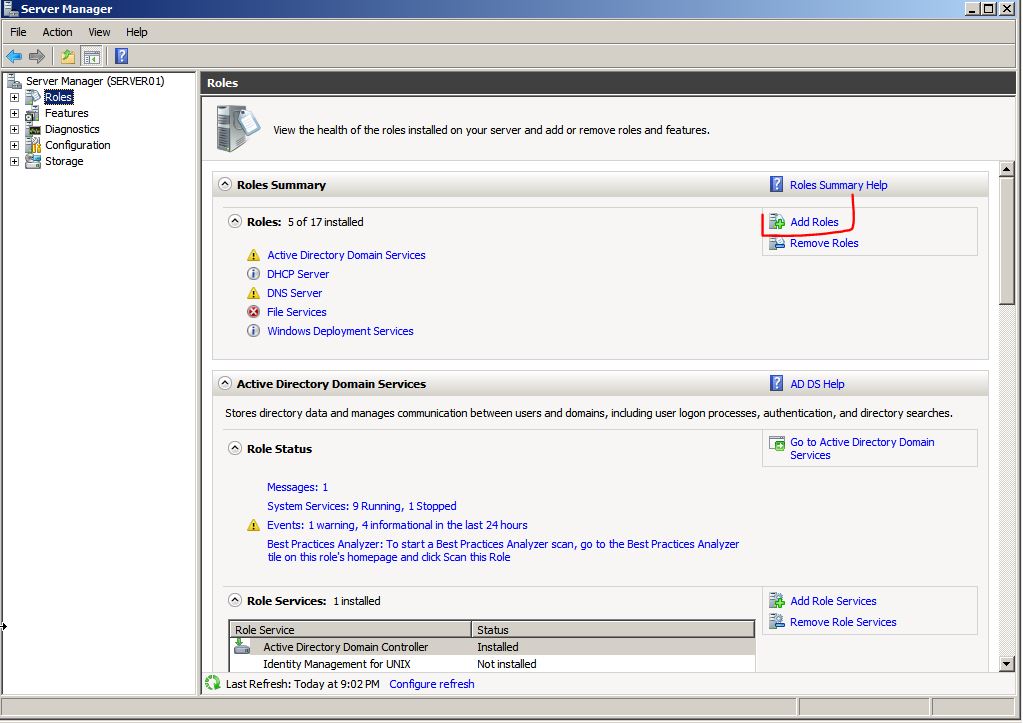The image size is (1023, 723).
Task: Click the Roles node icon in tree
Action: (x=33, y=97)
